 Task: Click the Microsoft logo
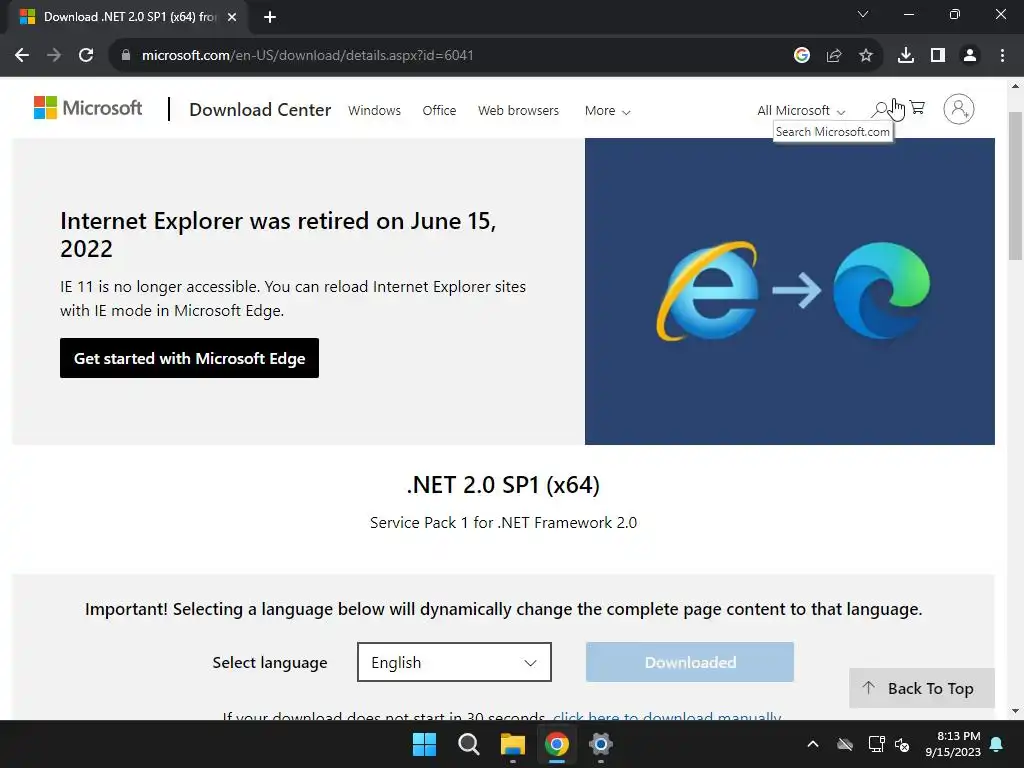[88, 108]
